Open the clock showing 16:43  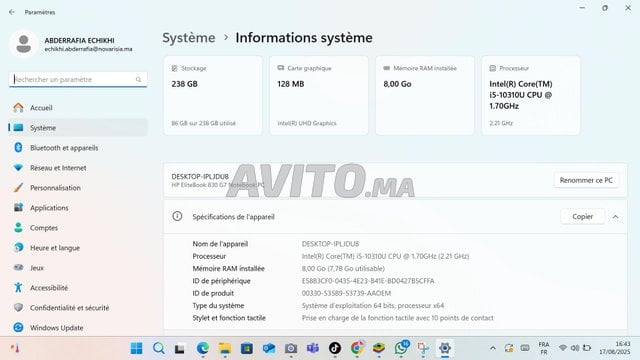tap(615, 348)
